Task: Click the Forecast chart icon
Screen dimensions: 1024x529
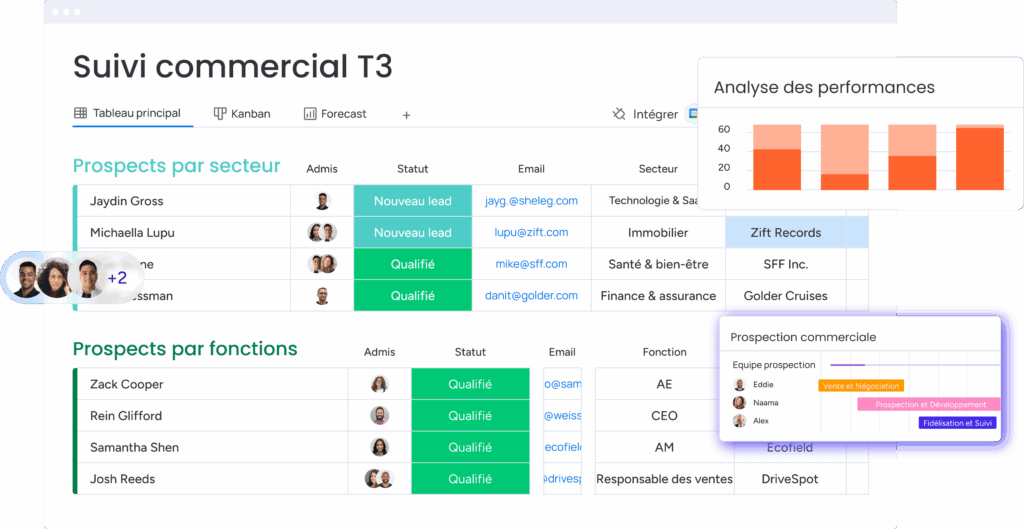Action: pyautogui.click(x=310, y=114)
